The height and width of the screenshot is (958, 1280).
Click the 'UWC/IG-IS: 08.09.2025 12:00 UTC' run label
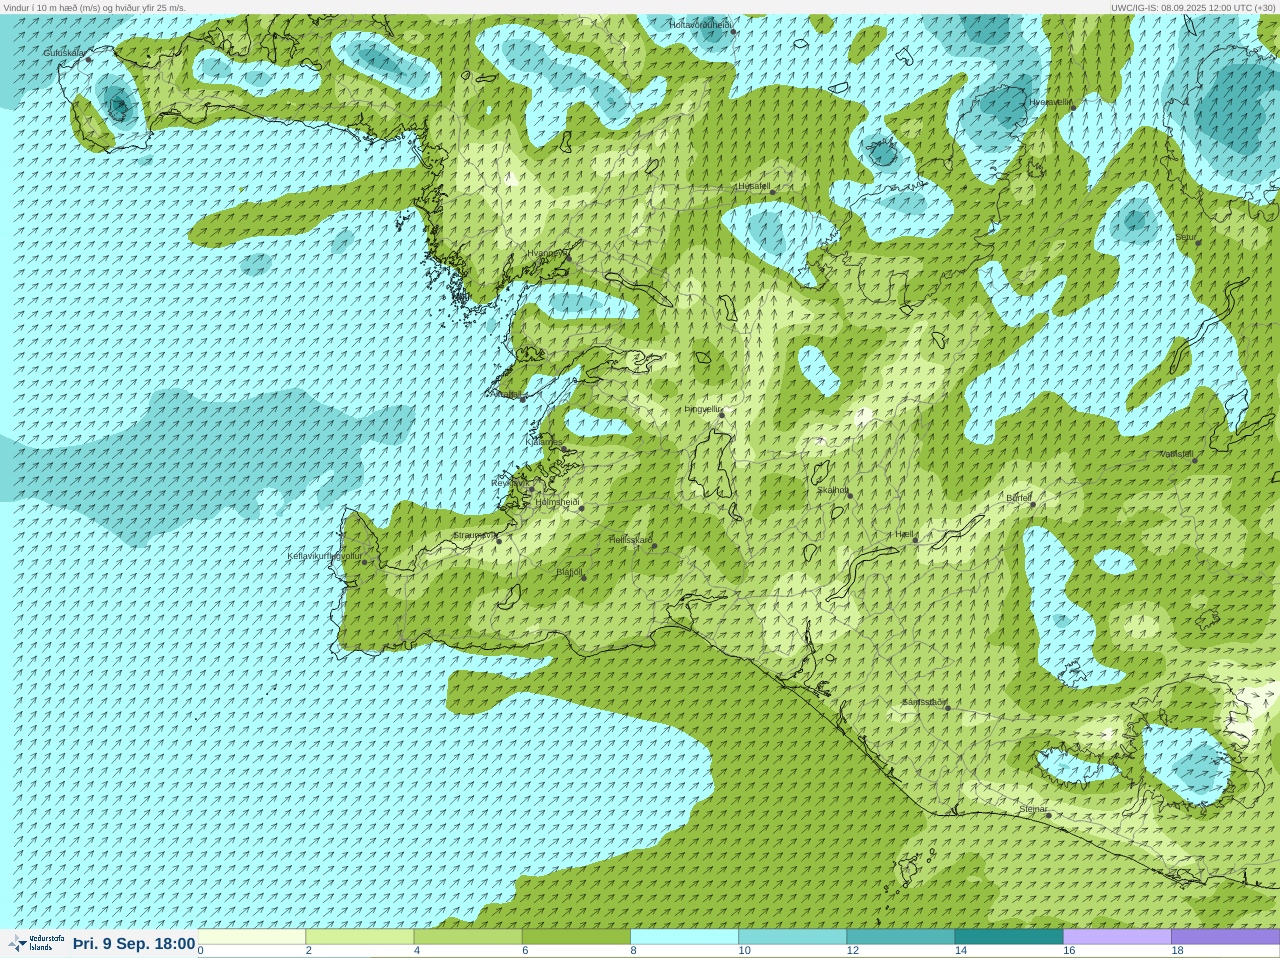pos(1193,7)
